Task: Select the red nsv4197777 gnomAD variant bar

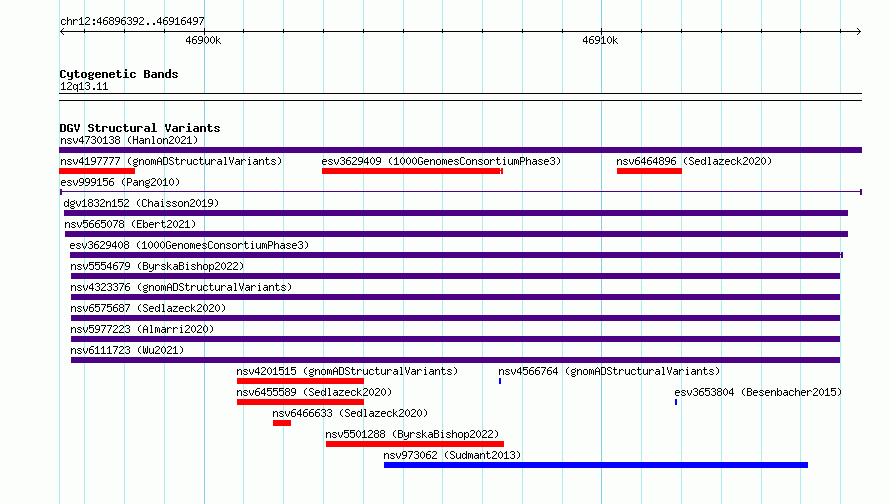Action: pyautogui.click(x=97, y=171)
